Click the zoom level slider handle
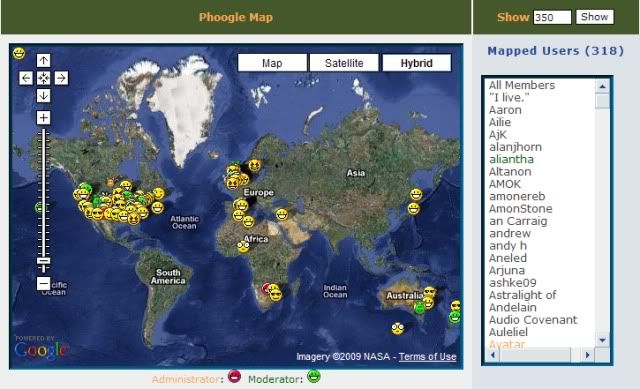Image resolution: width=640 pixels, height=389 pixels. click(44, 261)
